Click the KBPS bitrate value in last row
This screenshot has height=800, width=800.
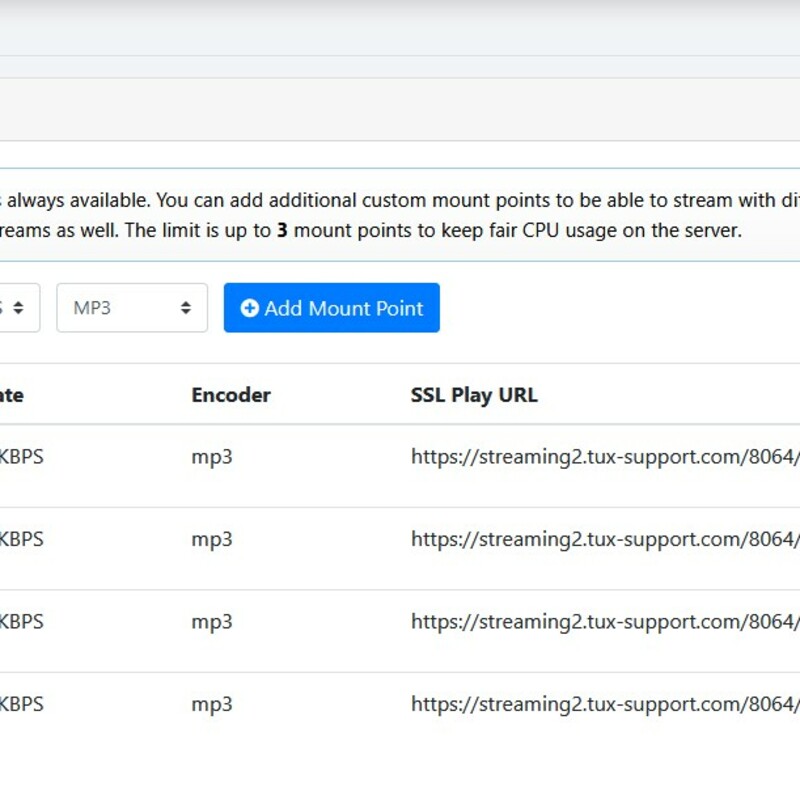[x=21, y=704]
